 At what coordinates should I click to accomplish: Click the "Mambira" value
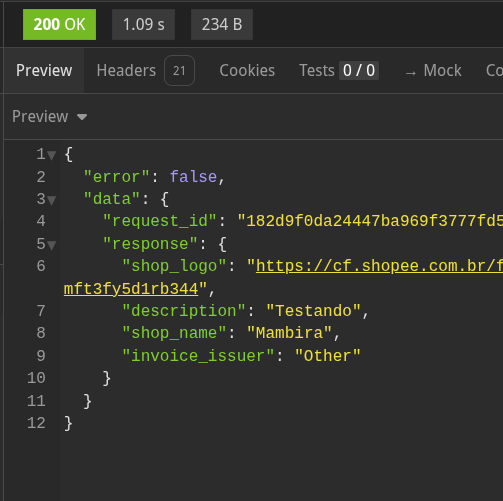(x=290, y=333)
